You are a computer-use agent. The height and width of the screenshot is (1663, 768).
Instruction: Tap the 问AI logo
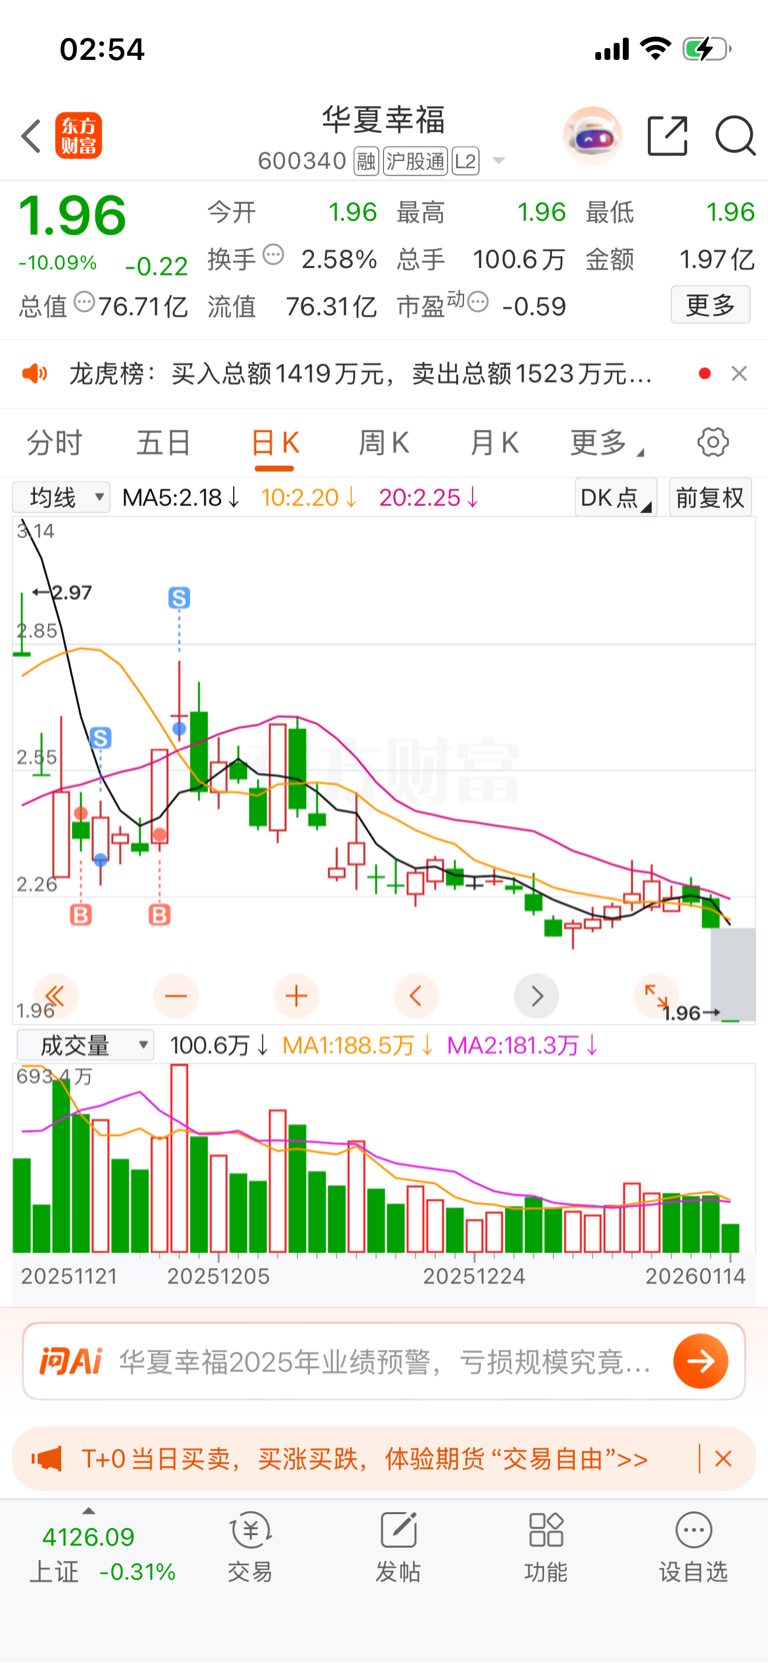pyautogui.click(x=71, y=1361)
